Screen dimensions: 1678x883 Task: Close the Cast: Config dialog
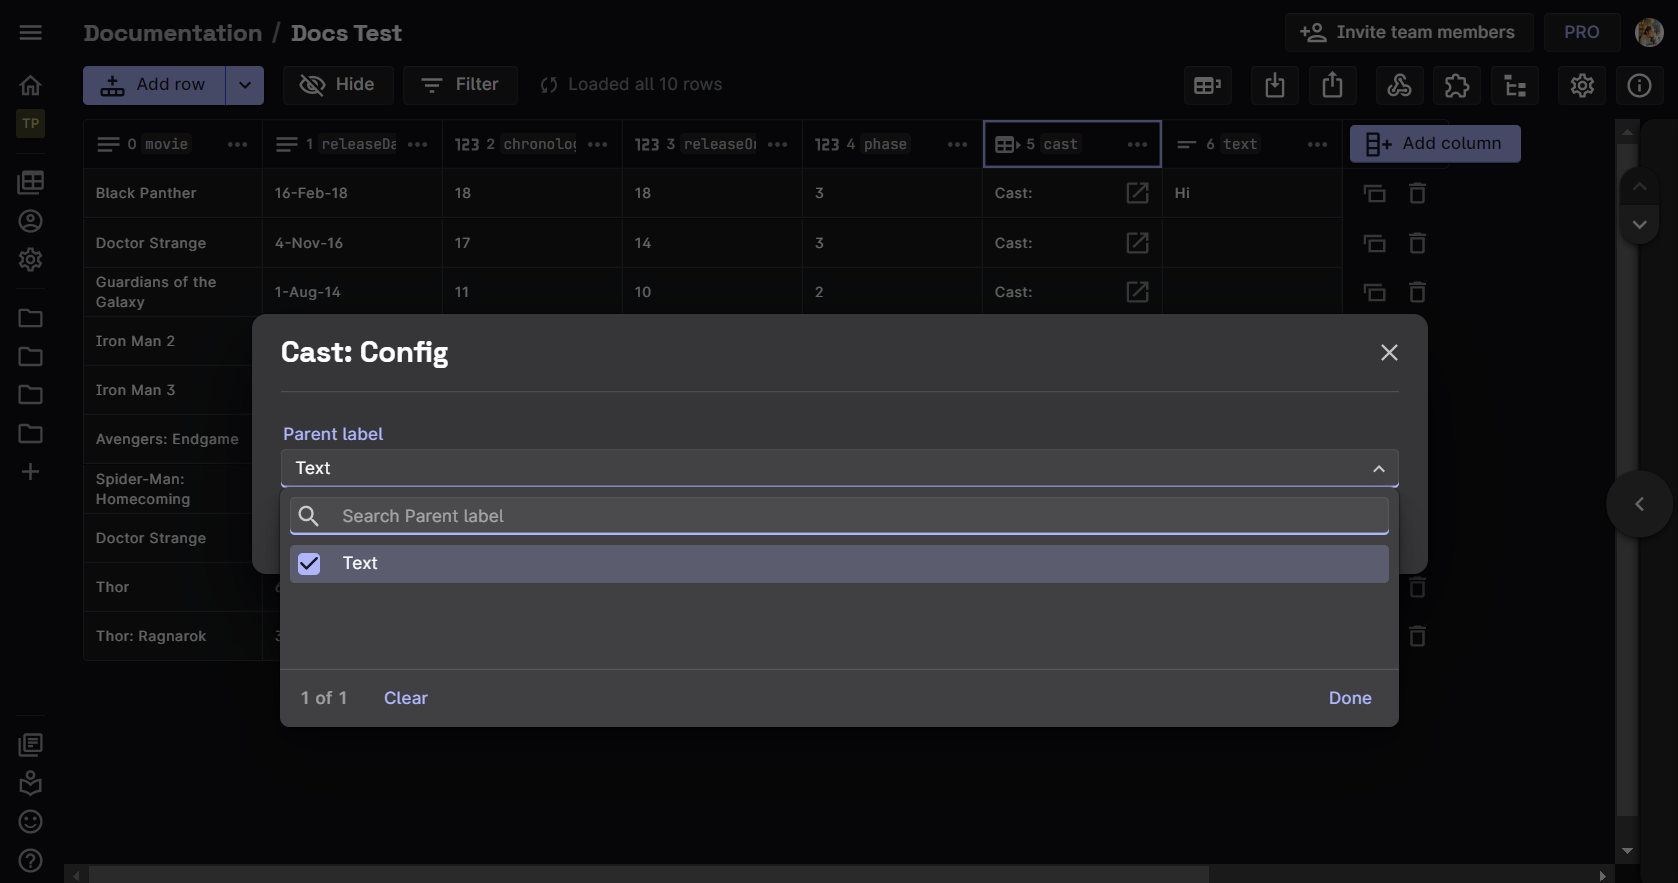[1388, 353]
